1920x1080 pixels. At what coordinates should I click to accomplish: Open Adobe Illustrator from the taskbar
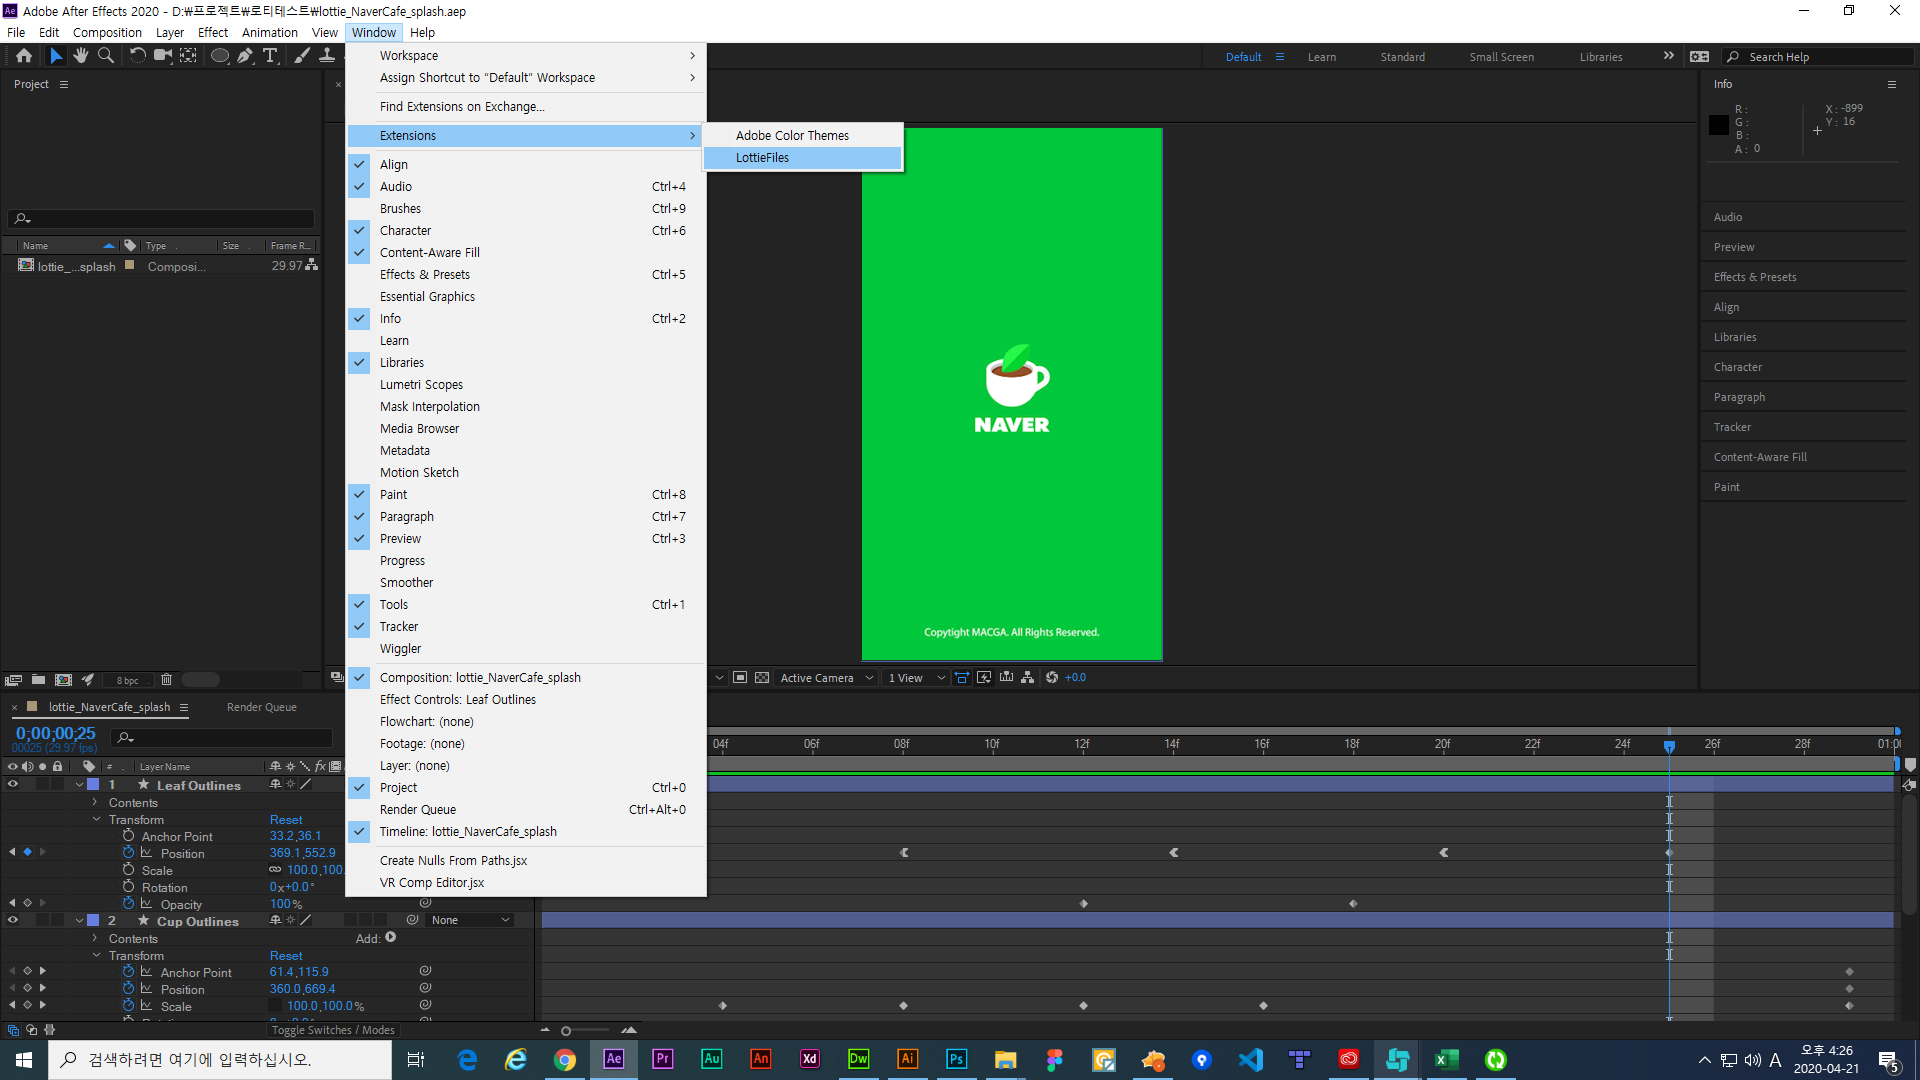[907, 1059]
